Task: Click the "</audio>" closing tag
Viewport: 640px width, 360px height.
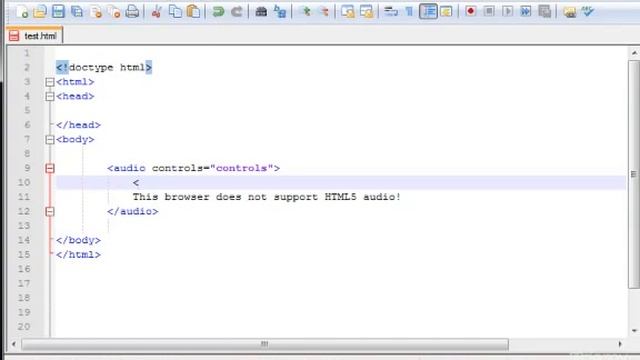Action: click(133, 211)
